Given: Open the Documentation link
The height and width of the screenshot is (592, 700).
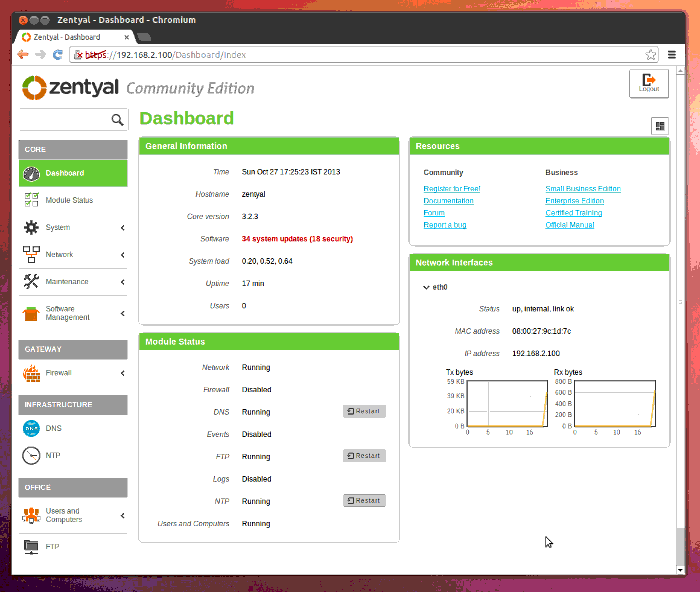Looking at the screenshot, I should point(448,201).
